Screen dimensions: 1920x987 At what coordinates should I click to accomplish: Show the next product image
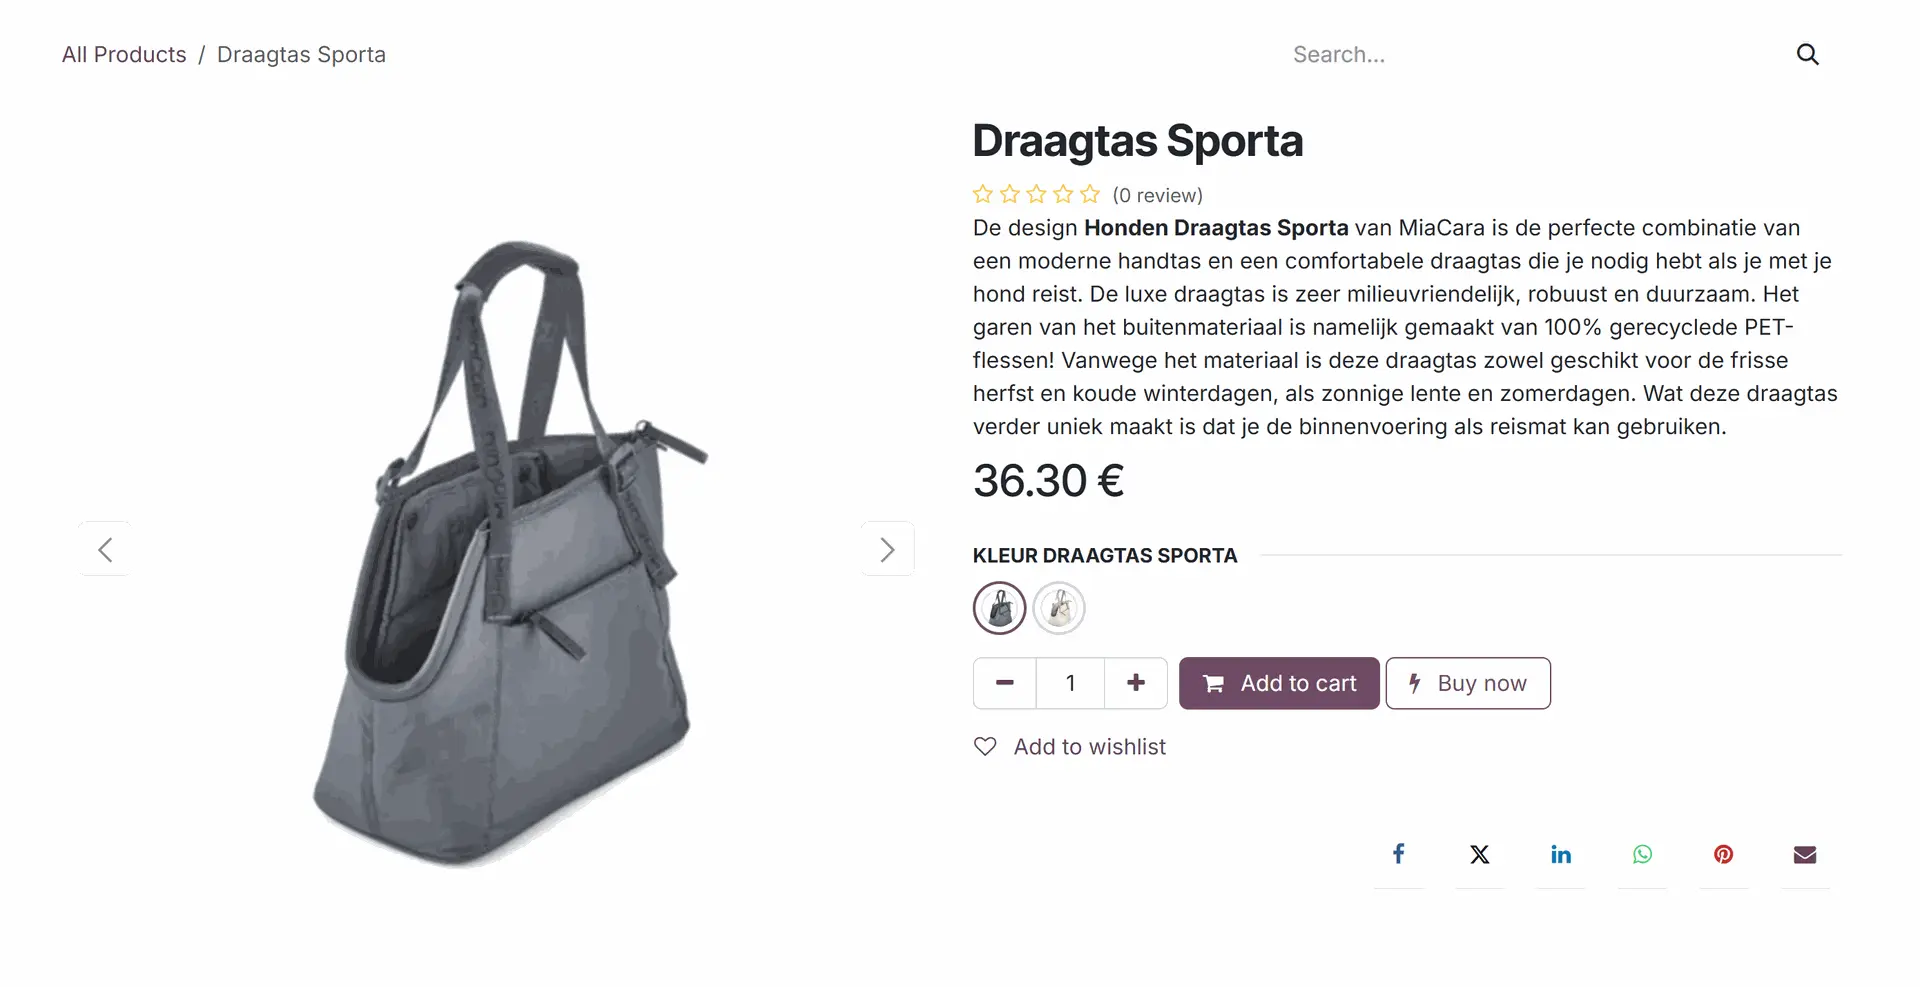887,549
